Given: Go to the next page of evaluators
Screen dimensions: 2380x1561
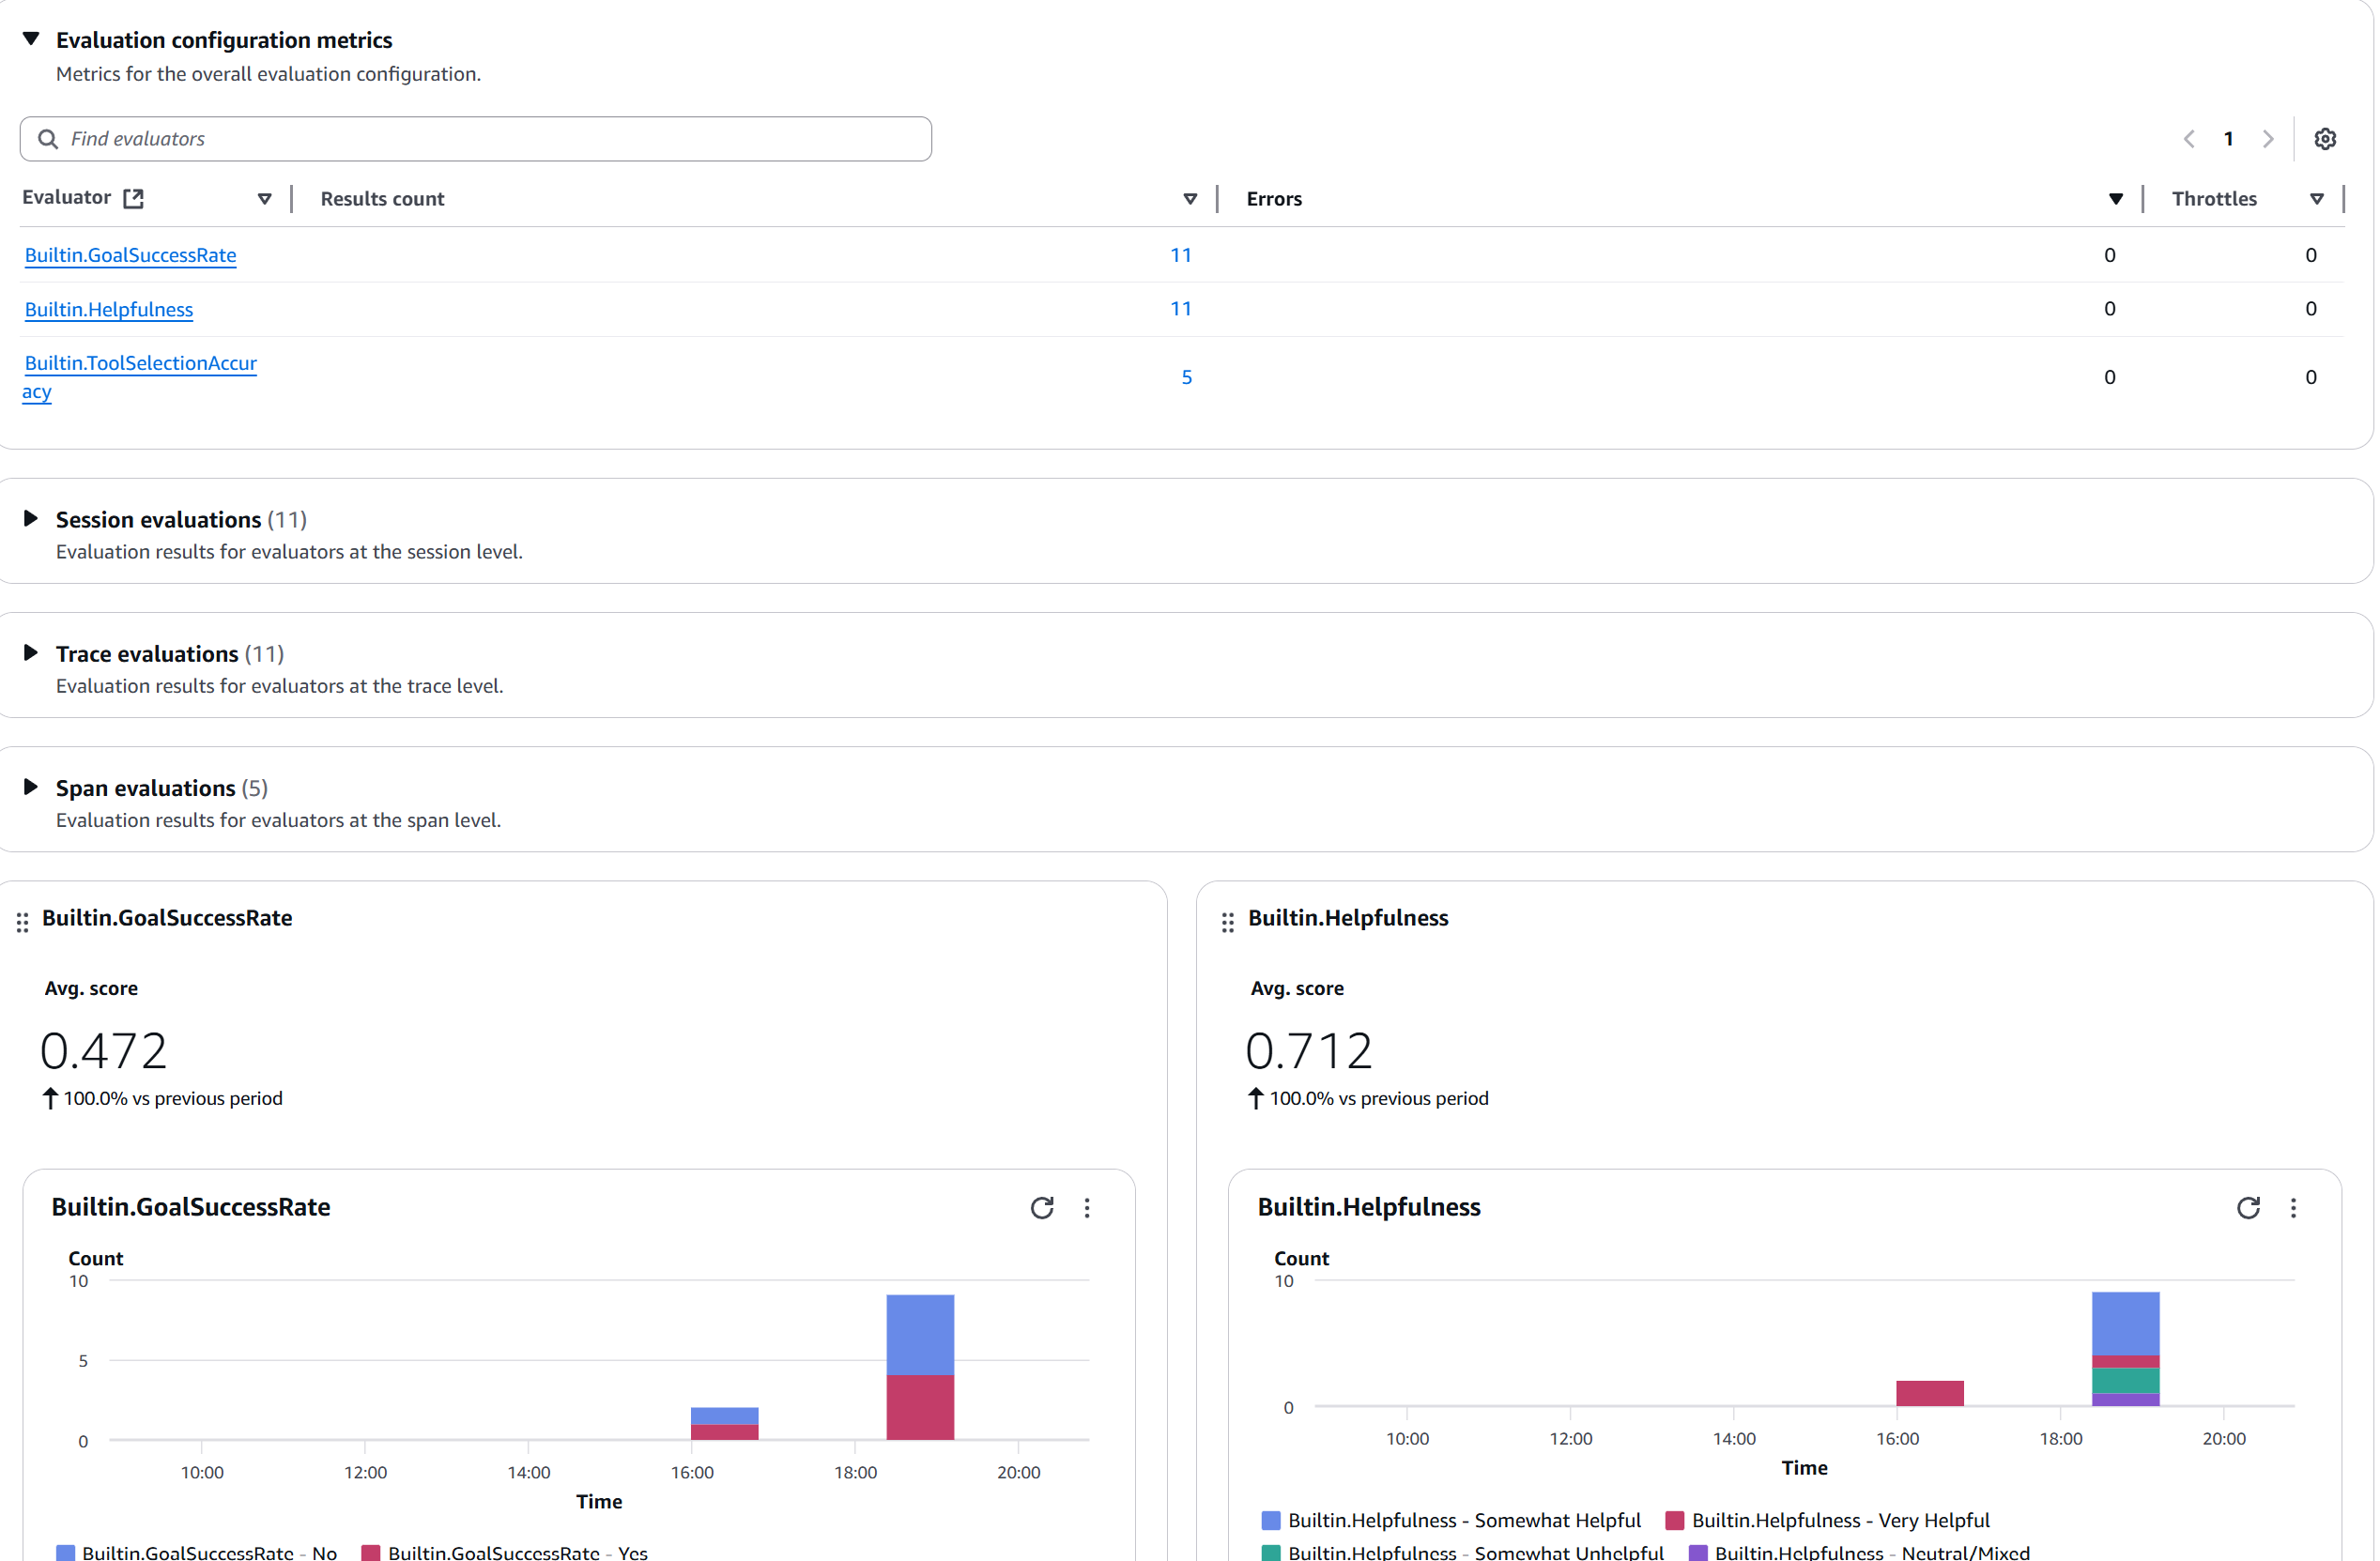Looking at the screenshot, I should click(2268, 138).
